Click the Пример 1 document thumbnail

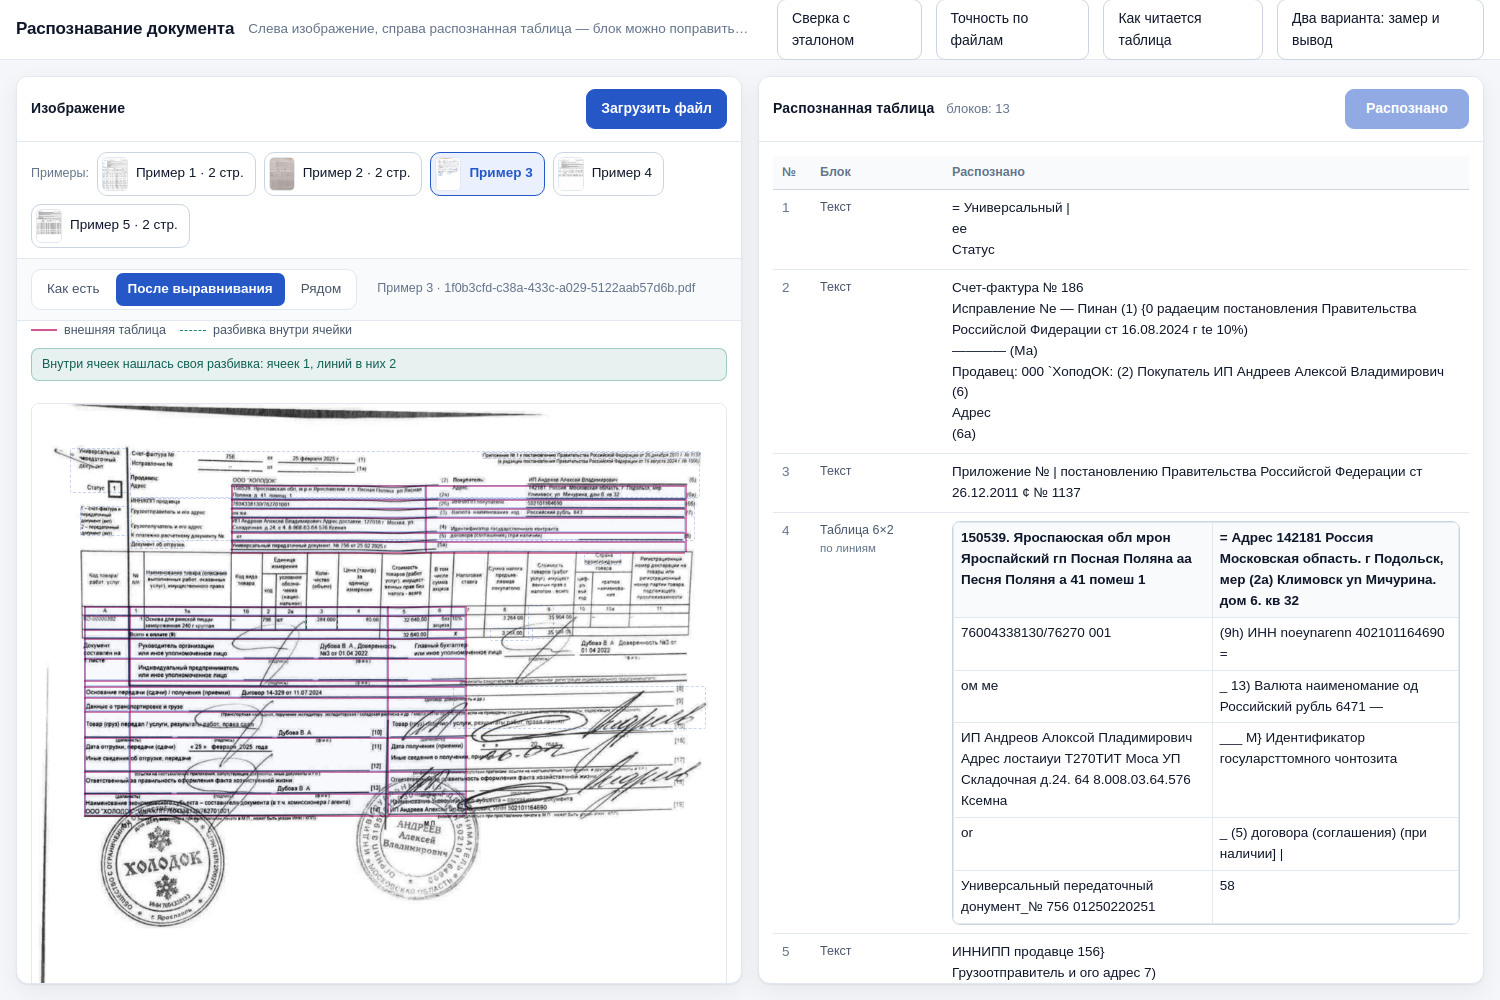click(x=115, y=174)
